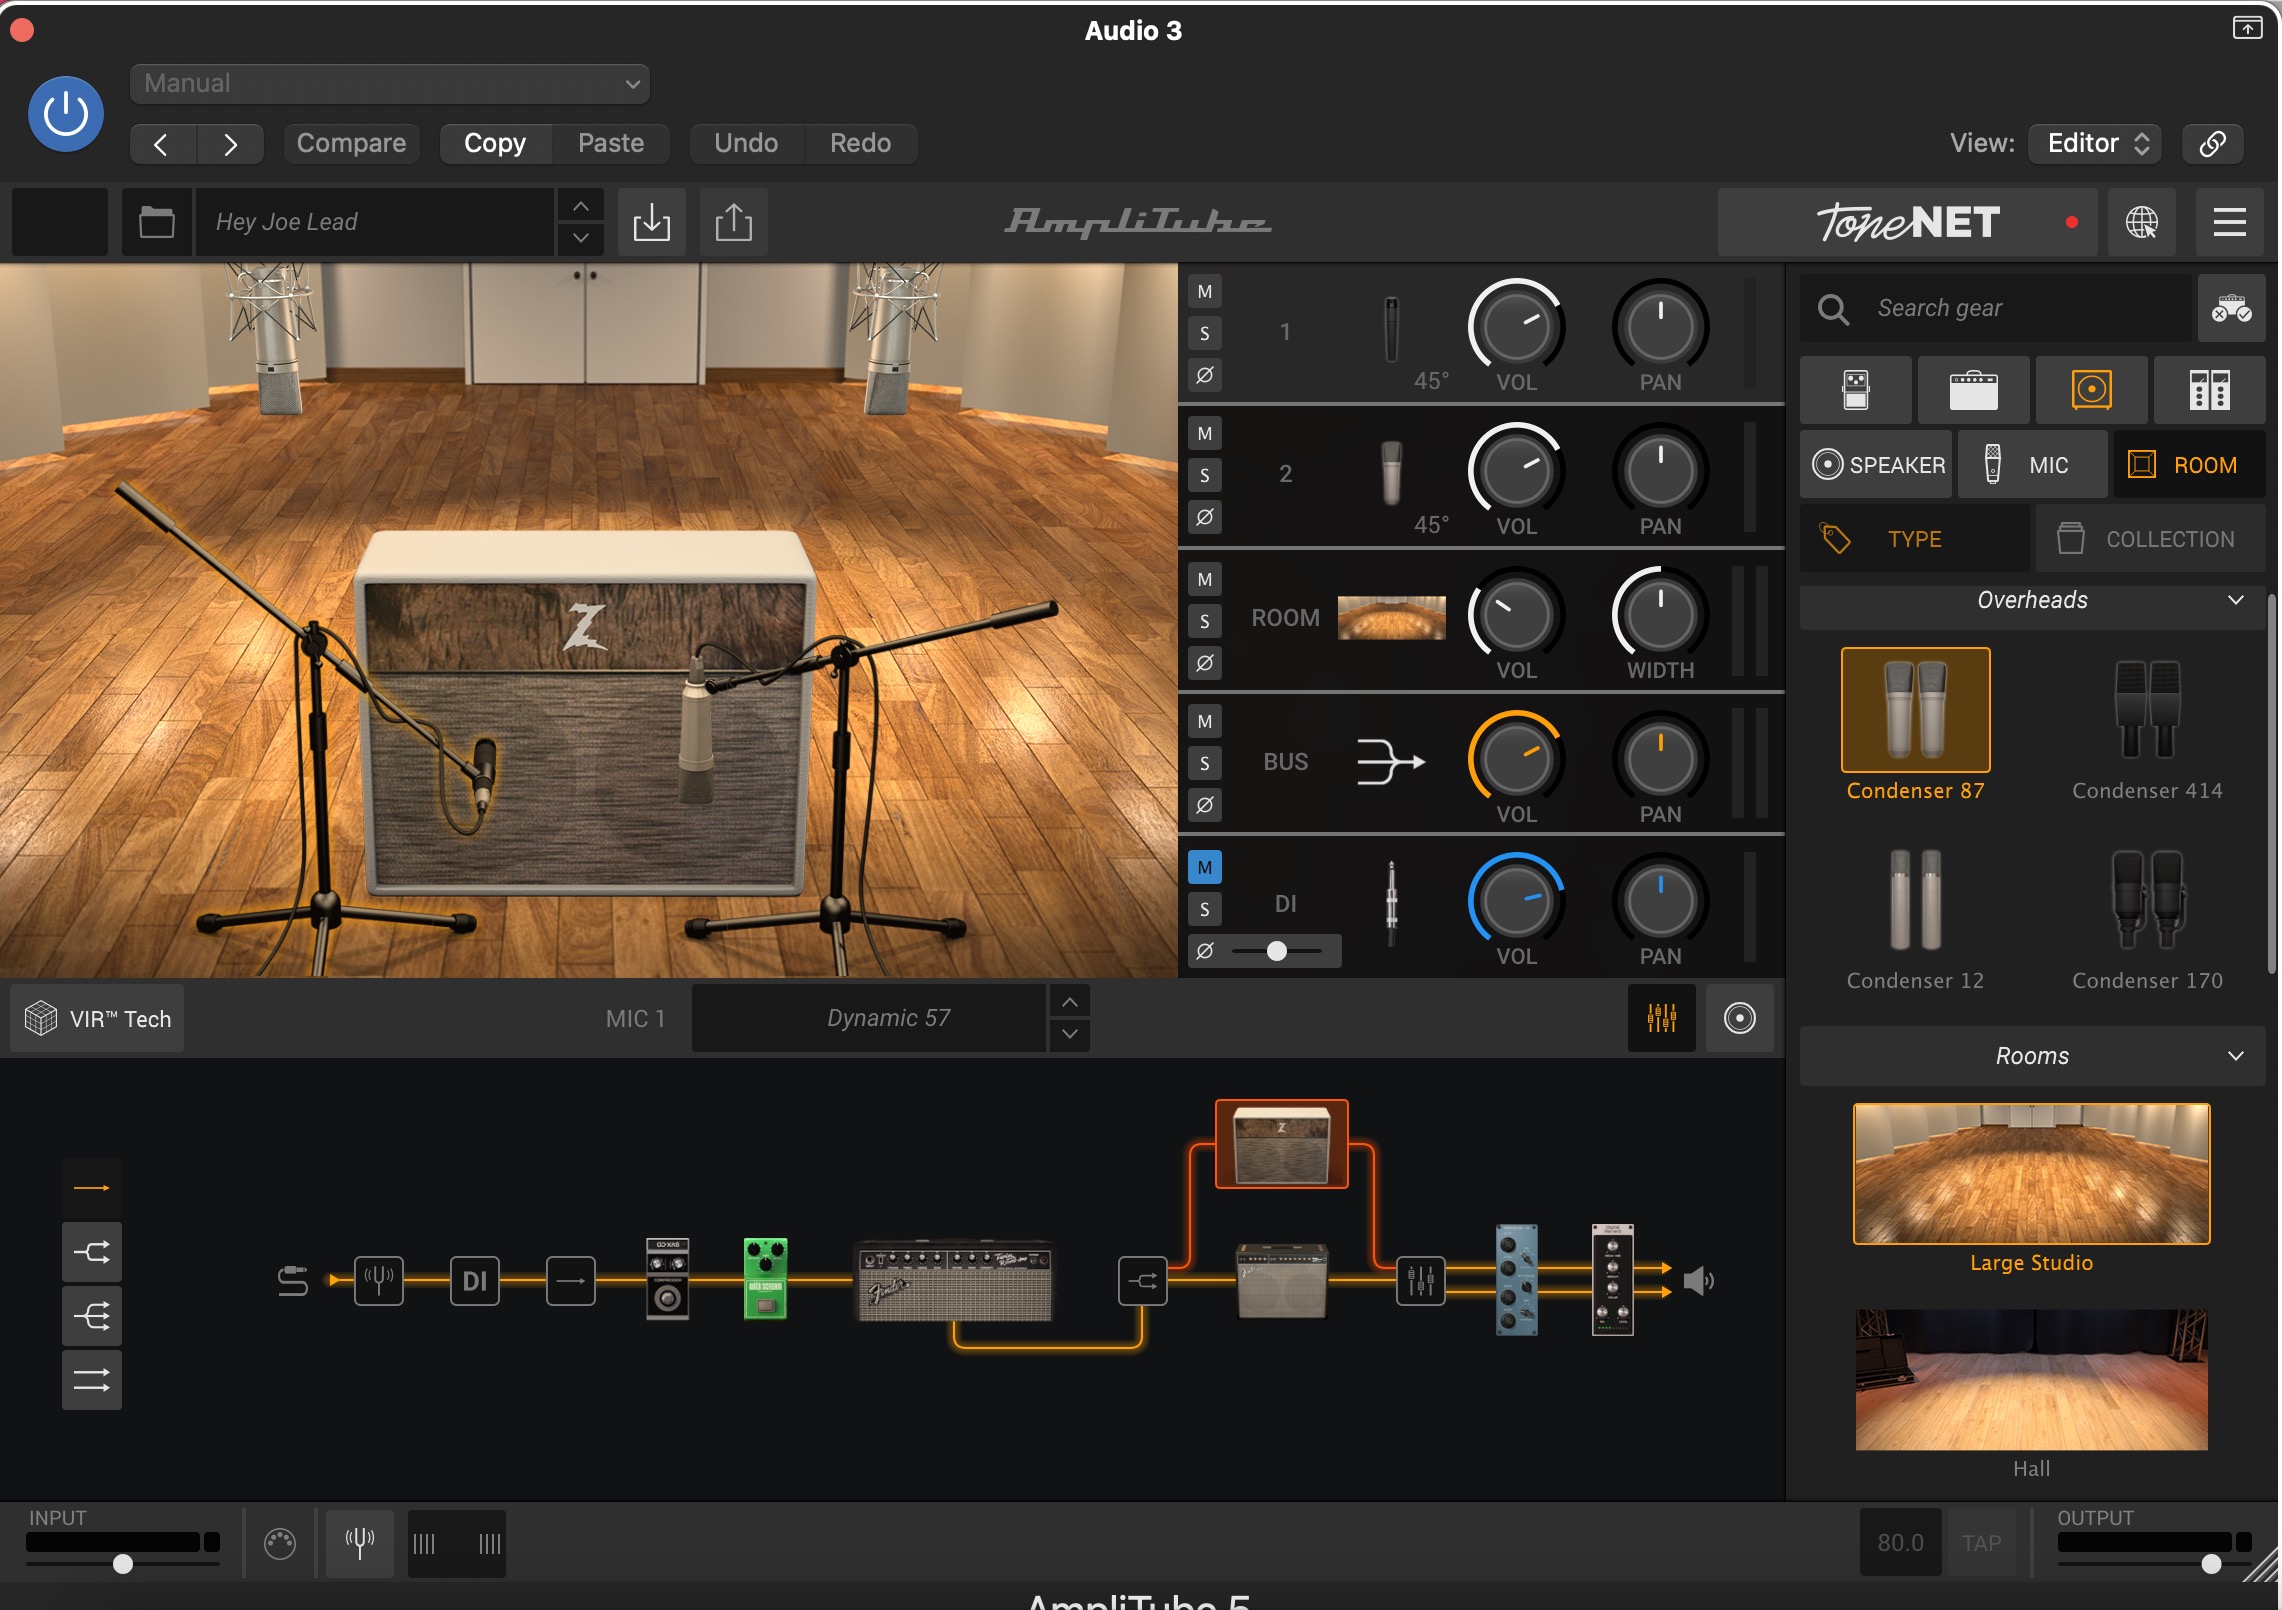Toggle the tuner icon in bottom bar
The image size is (2282, 1610).
pyautogui.click(x=360, y=1544)
